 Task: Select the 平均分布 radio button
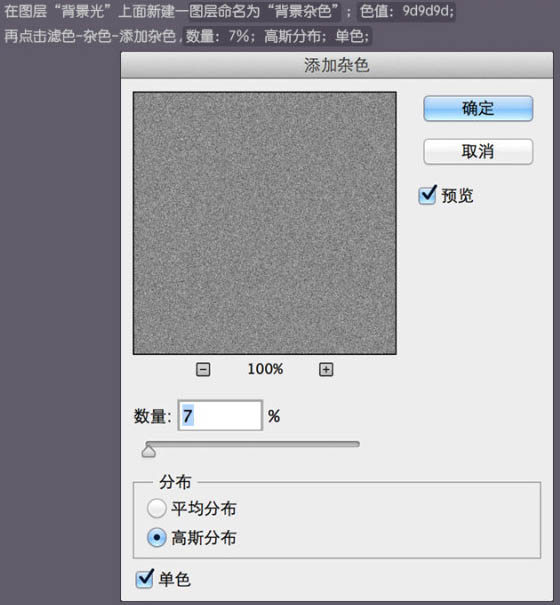click(x=156, y=508)
